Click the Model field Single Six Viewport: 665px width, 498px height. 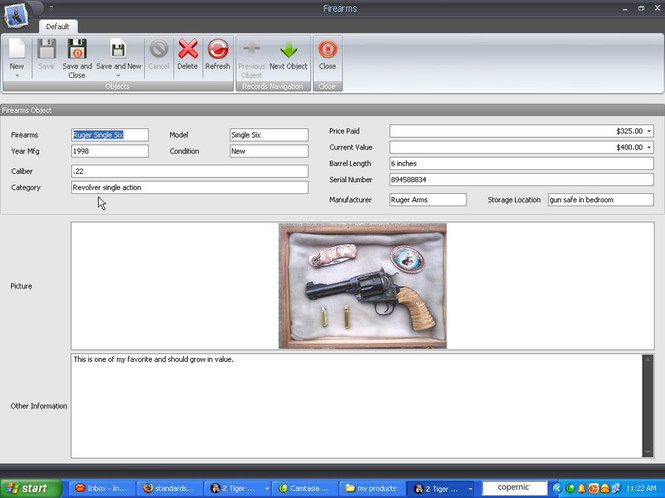[269, 135]
